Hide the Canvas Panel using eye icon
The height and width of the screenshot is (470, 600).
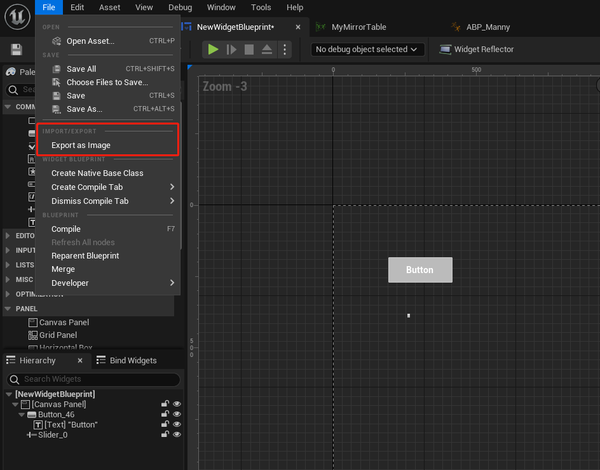(177, 404)
